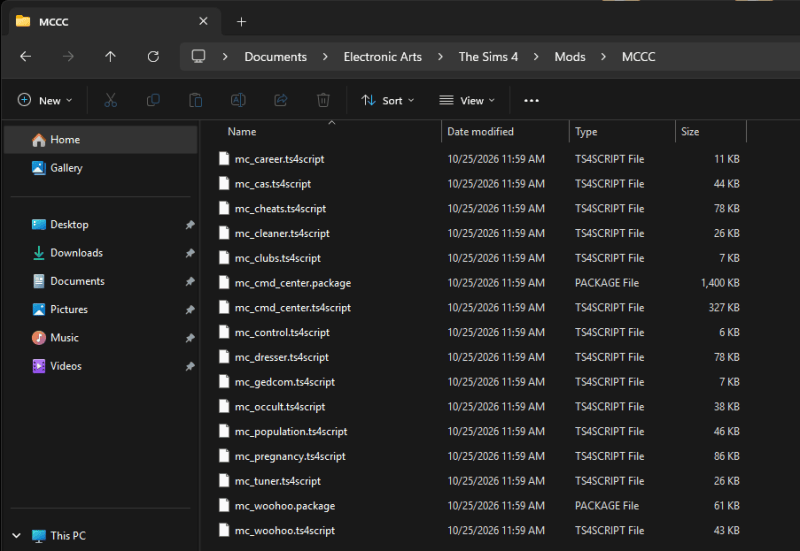800x551 pixels.
Task: Open Home in the navigation pane
Action: (x=101, y=140)
